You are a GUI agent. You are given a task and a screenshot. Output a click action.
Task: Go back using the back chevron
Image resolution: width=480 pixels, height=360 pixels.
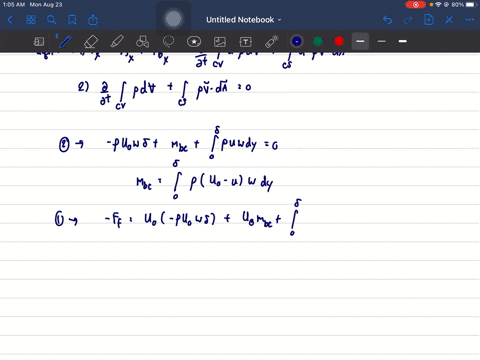[x=10, y=20]
